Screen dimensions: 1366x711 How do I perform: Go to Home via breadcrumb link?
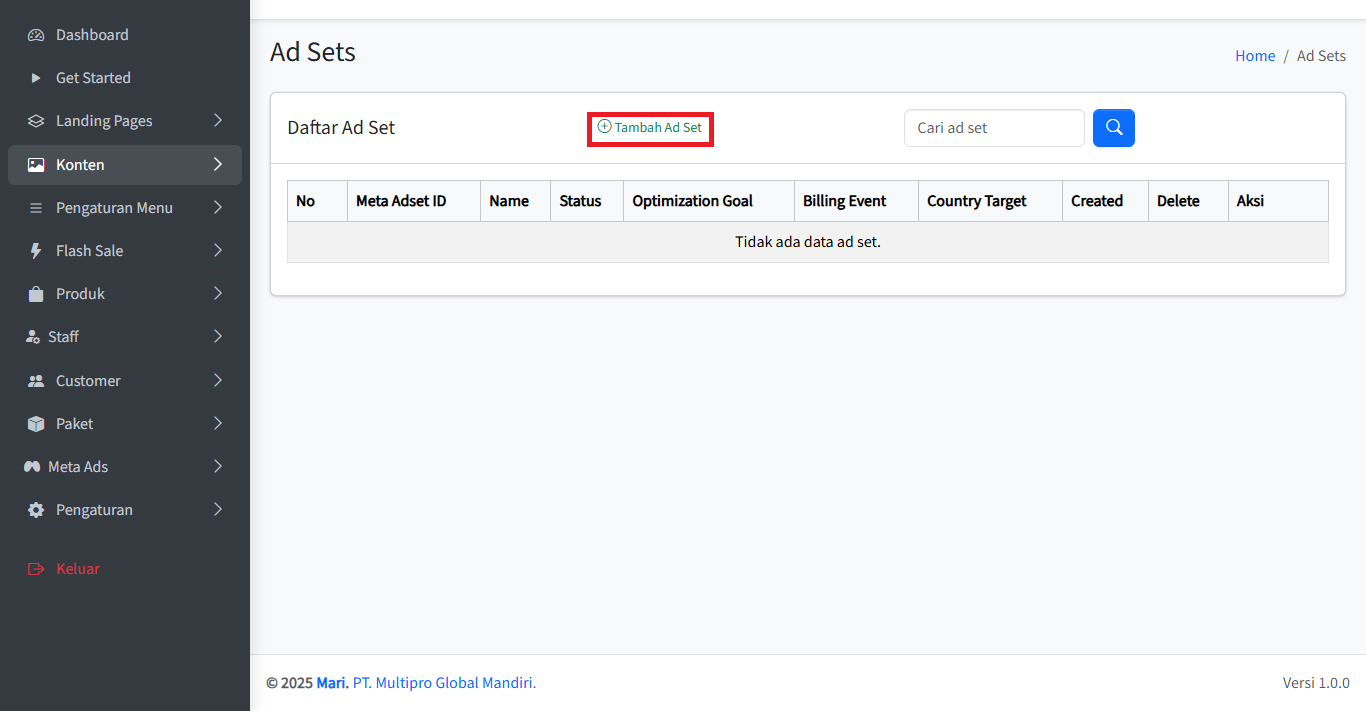pos(1254,56)
